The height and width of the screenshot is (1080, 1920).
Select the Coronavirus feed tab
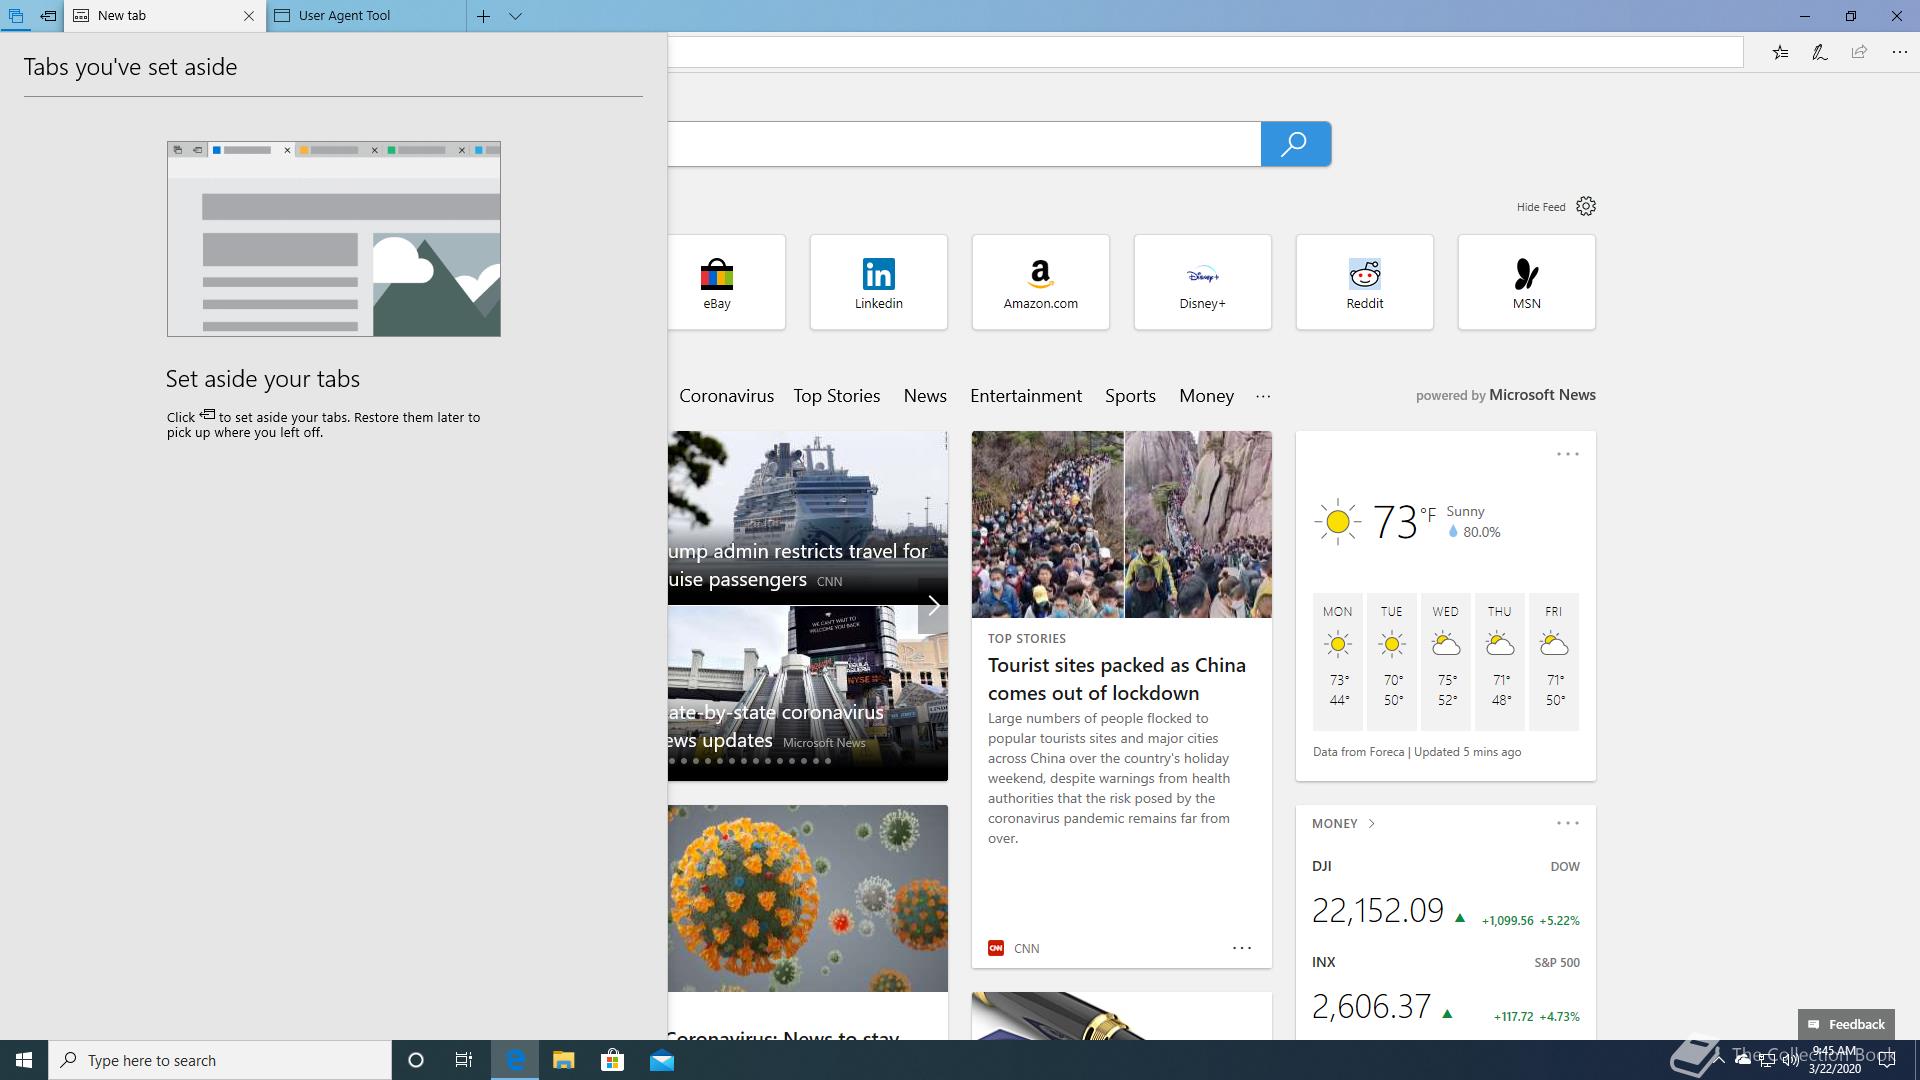coord(726,396)
